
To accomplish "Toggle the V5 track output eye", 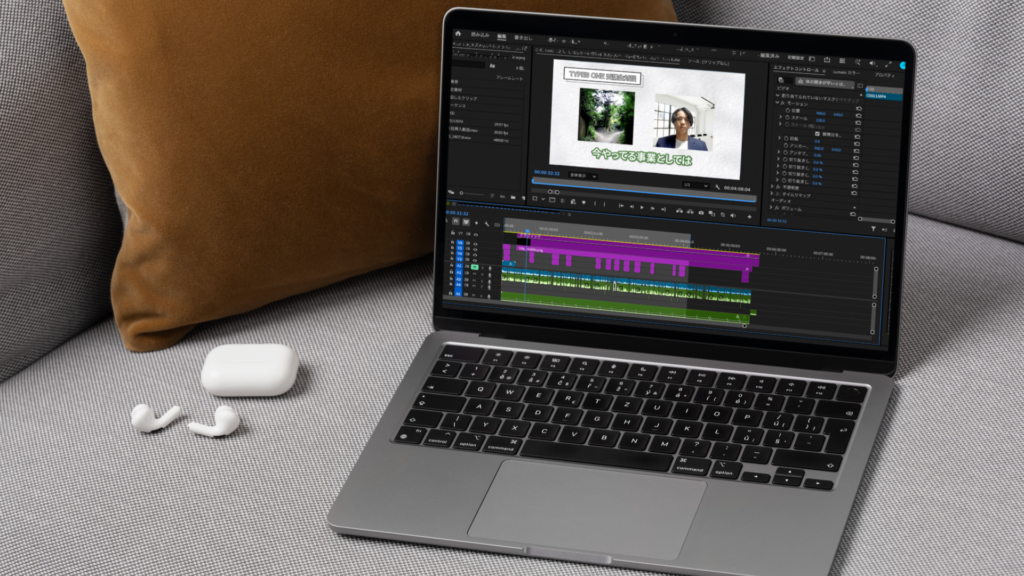I will [x=475, y=249].
